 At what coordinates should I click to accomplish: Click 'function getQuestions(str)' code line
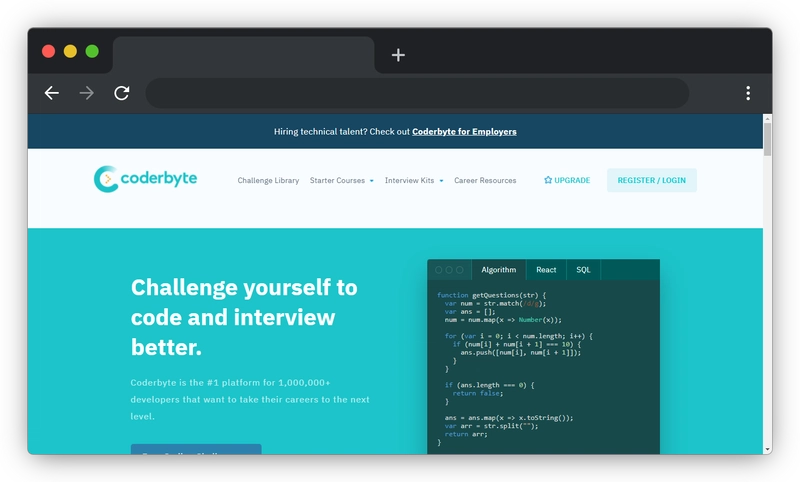point(491,295)
